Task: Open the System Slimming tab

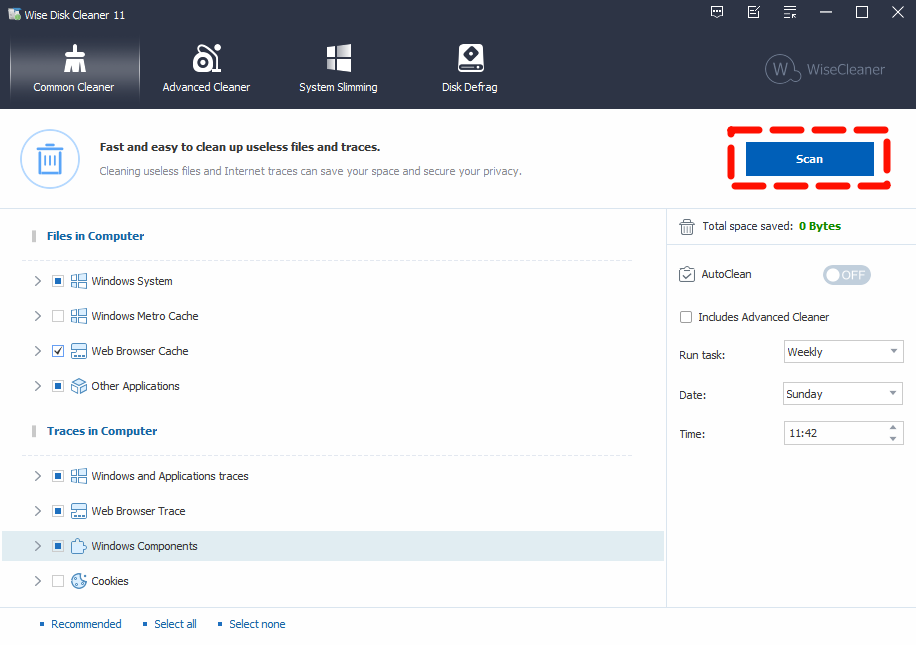Action: coord(338,69)
